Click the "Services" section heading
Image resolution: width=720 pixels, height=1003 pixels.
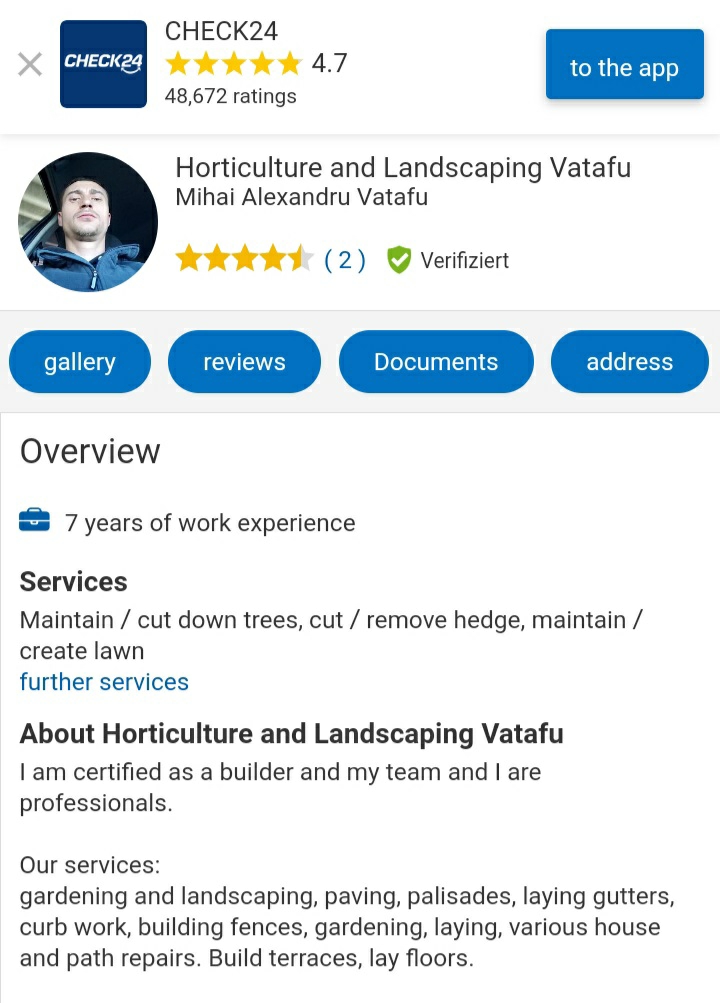pos(74,581)
